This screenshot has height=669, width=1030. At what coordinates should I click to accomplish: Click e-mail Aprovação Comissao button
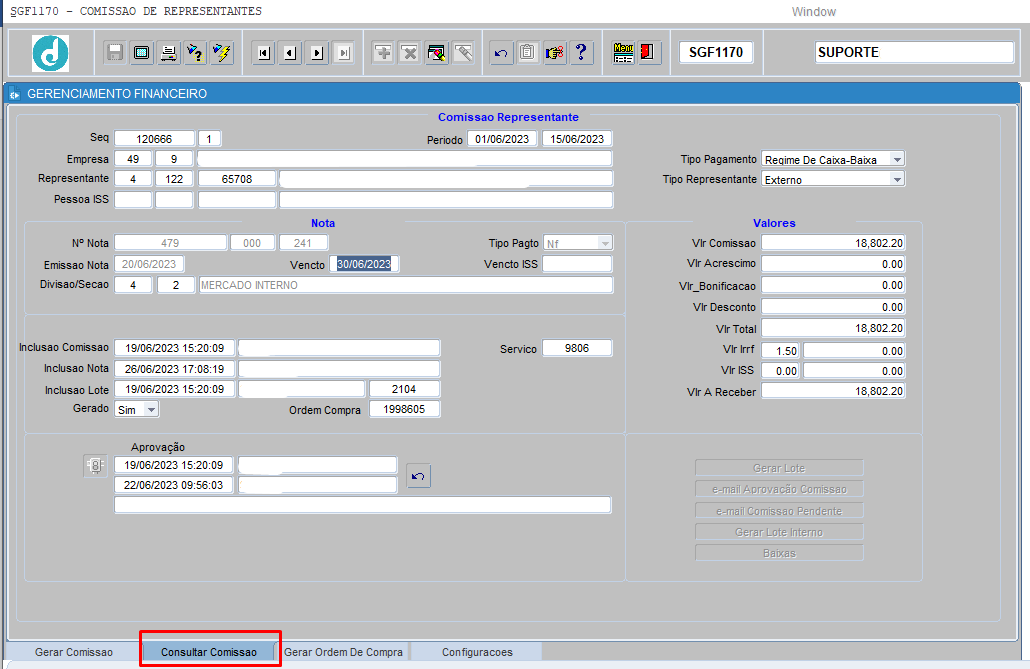779,489
